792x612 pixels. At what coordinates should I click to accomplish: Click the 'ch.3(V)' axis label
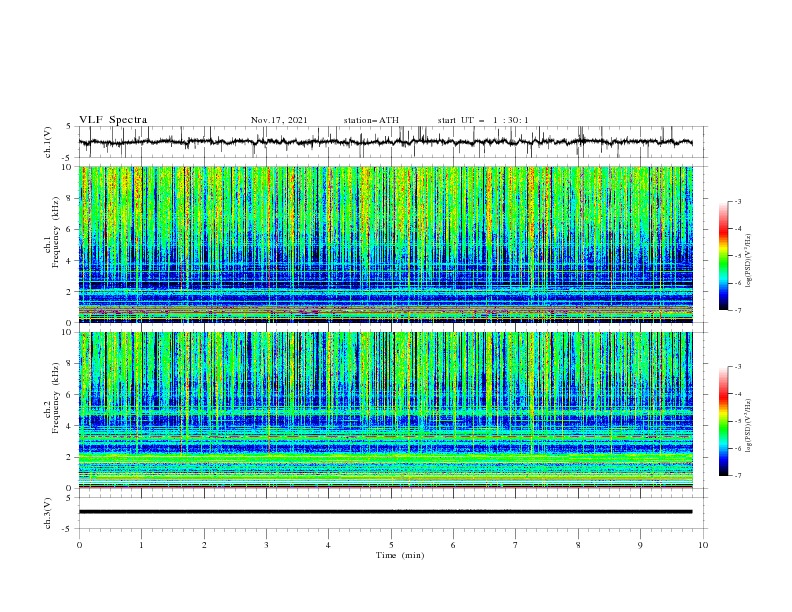click(48, 513)
